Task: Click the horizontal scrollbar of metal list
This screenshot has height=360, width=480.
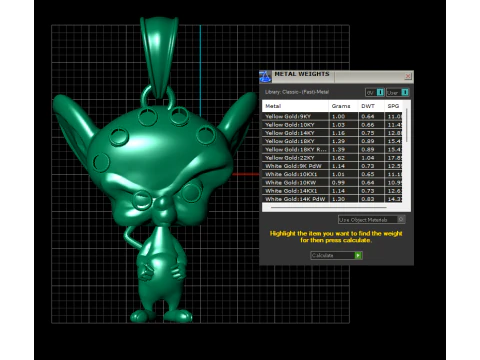Action: click(328, 207)
